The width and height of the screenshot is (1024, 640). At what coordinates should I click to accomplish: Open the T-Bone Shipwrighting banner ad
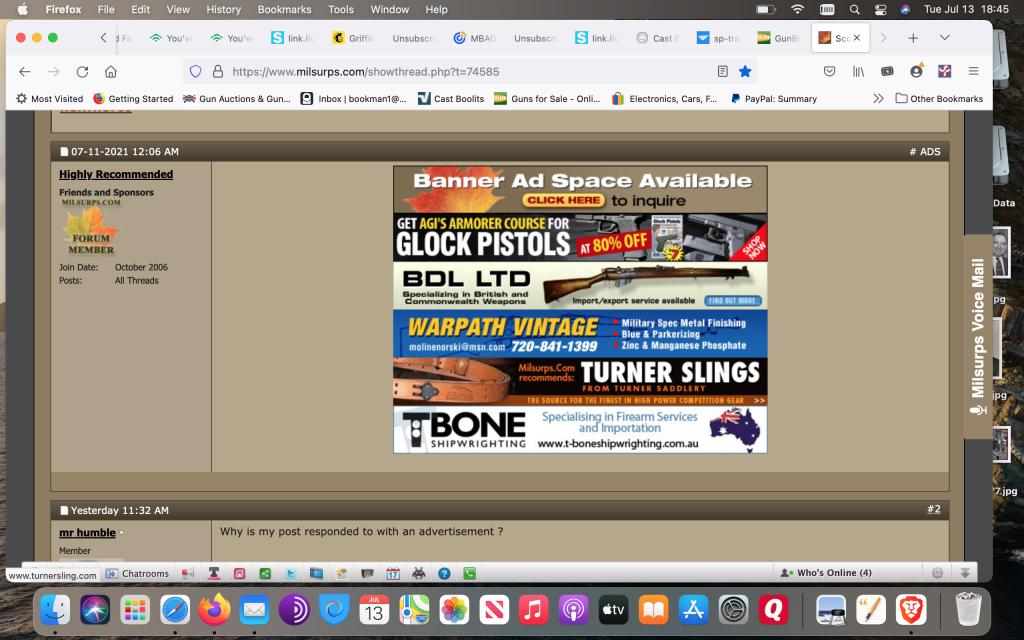[580, 430]
